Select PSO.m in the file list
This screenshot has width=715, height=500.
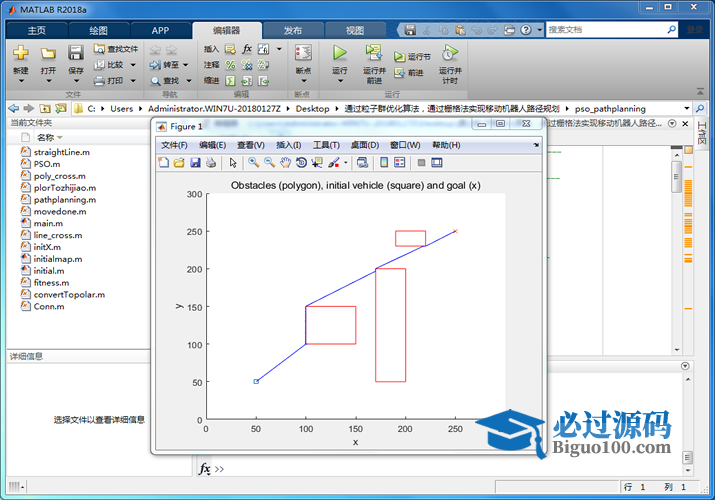point(47,164)
